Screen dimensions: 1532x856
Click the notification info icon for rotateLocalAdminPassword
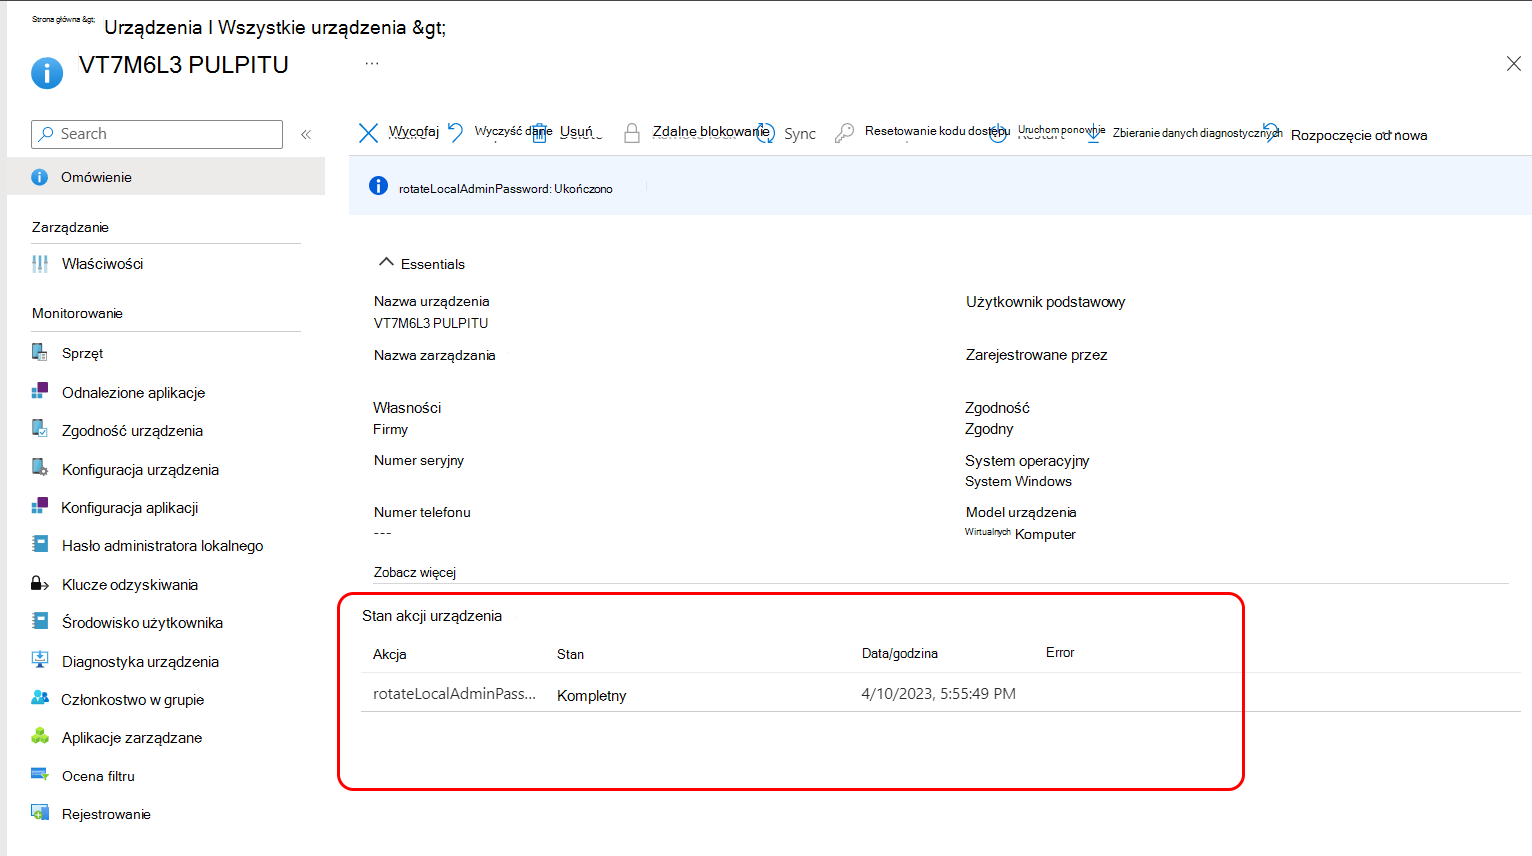(378, 186)
